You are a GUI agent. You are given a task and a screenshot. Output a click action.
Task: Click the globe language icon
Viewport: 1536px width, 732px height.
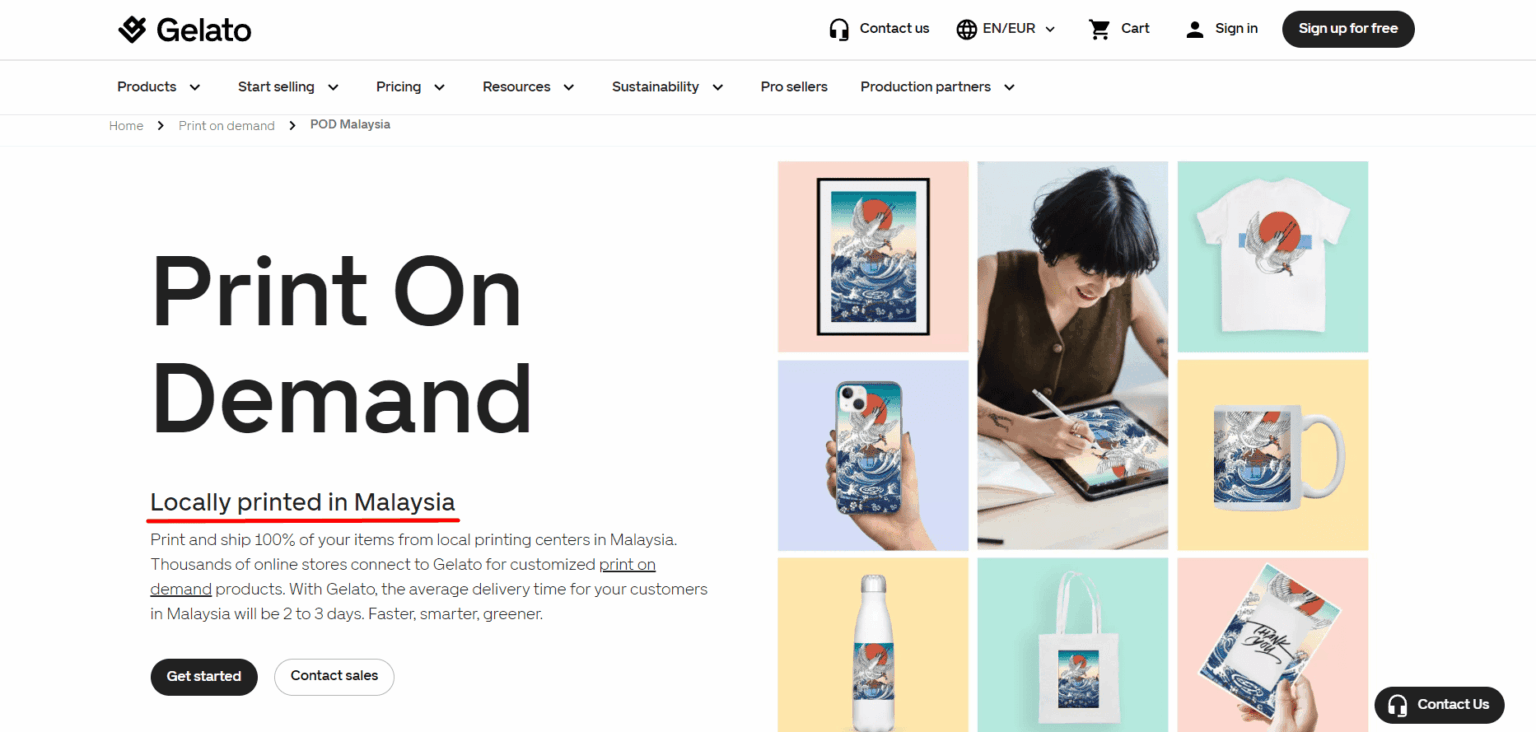point(966,29)
